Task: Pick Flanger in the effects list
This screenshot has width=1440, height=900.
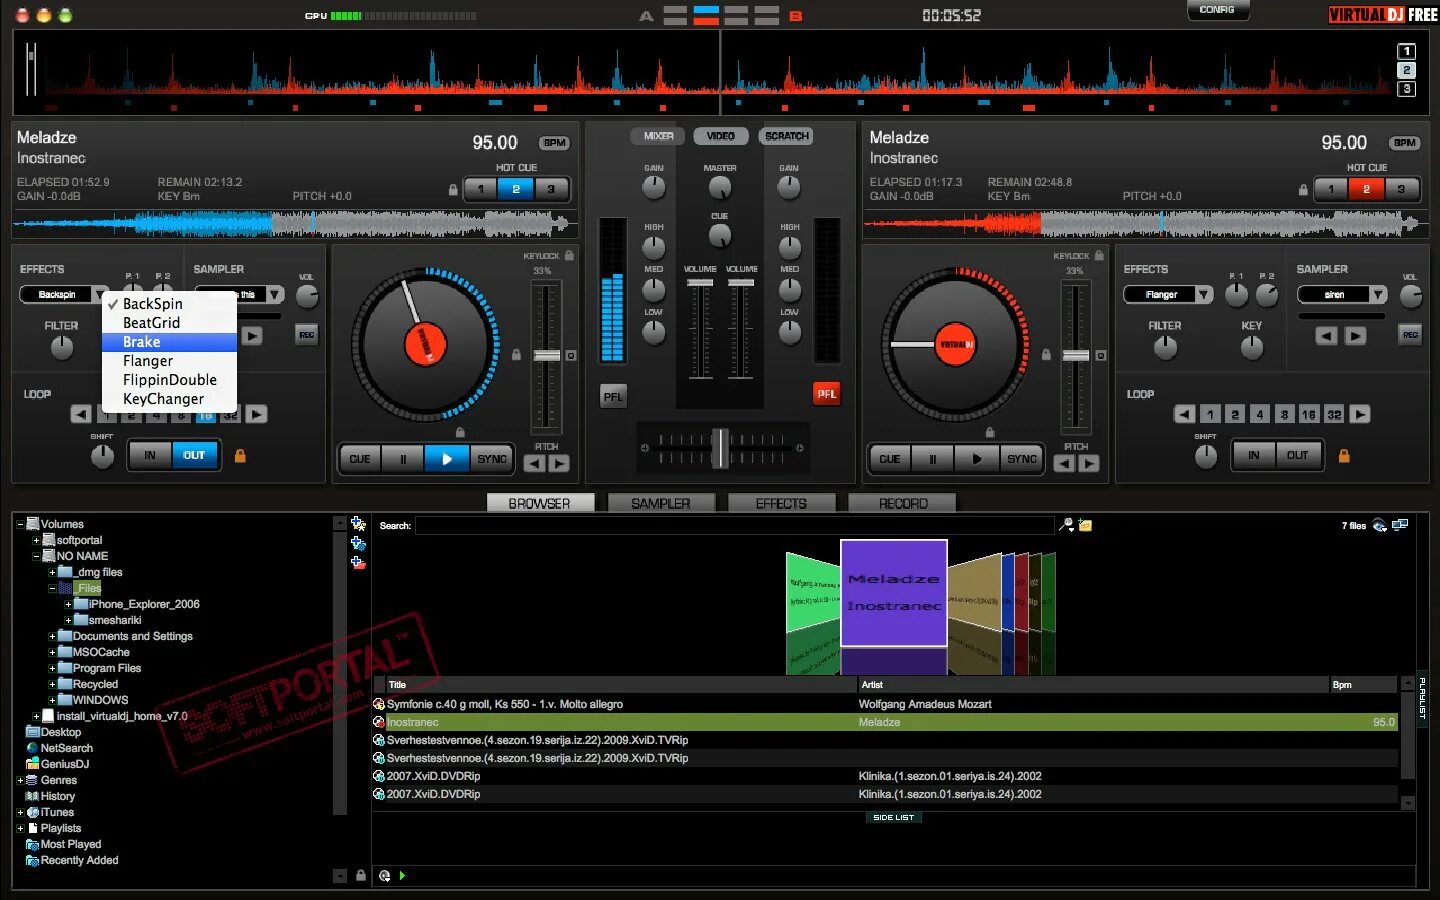Action: click(x=169, y=361)
